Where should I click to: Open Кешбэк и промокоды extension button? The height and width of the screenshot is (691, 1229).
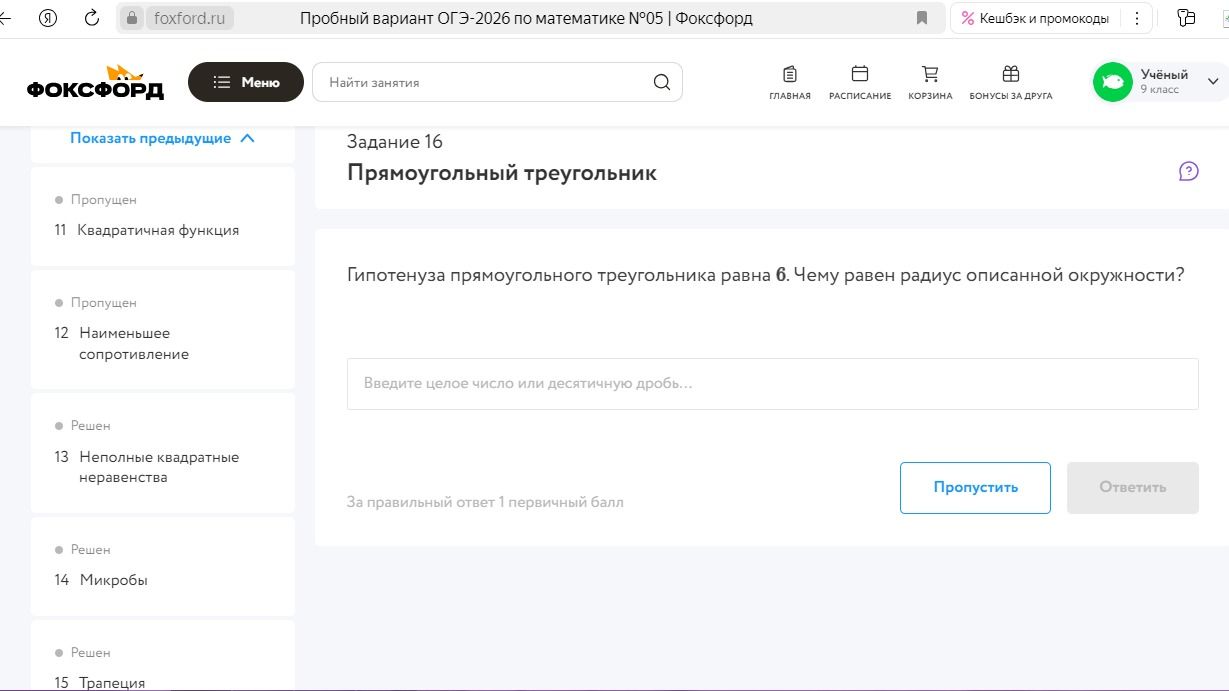tap(1035, 18)
